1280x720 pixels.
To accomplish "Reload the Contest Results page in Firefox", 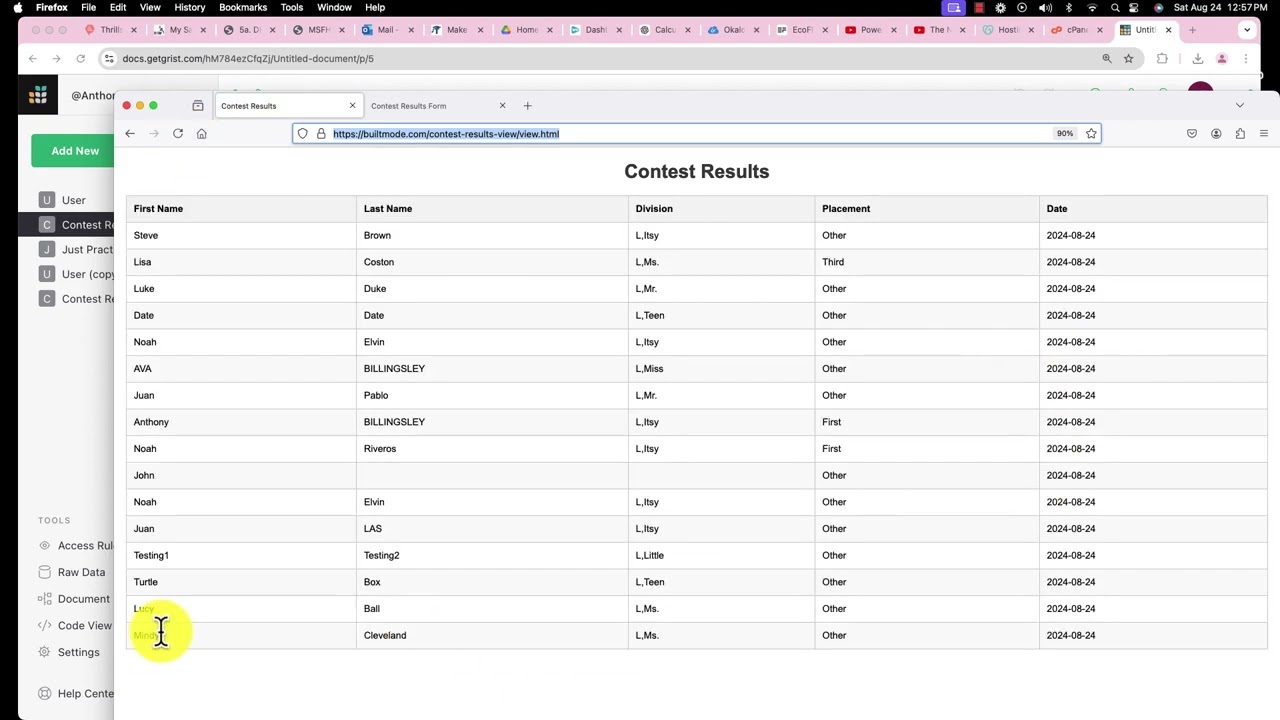I will pos(178,133).
